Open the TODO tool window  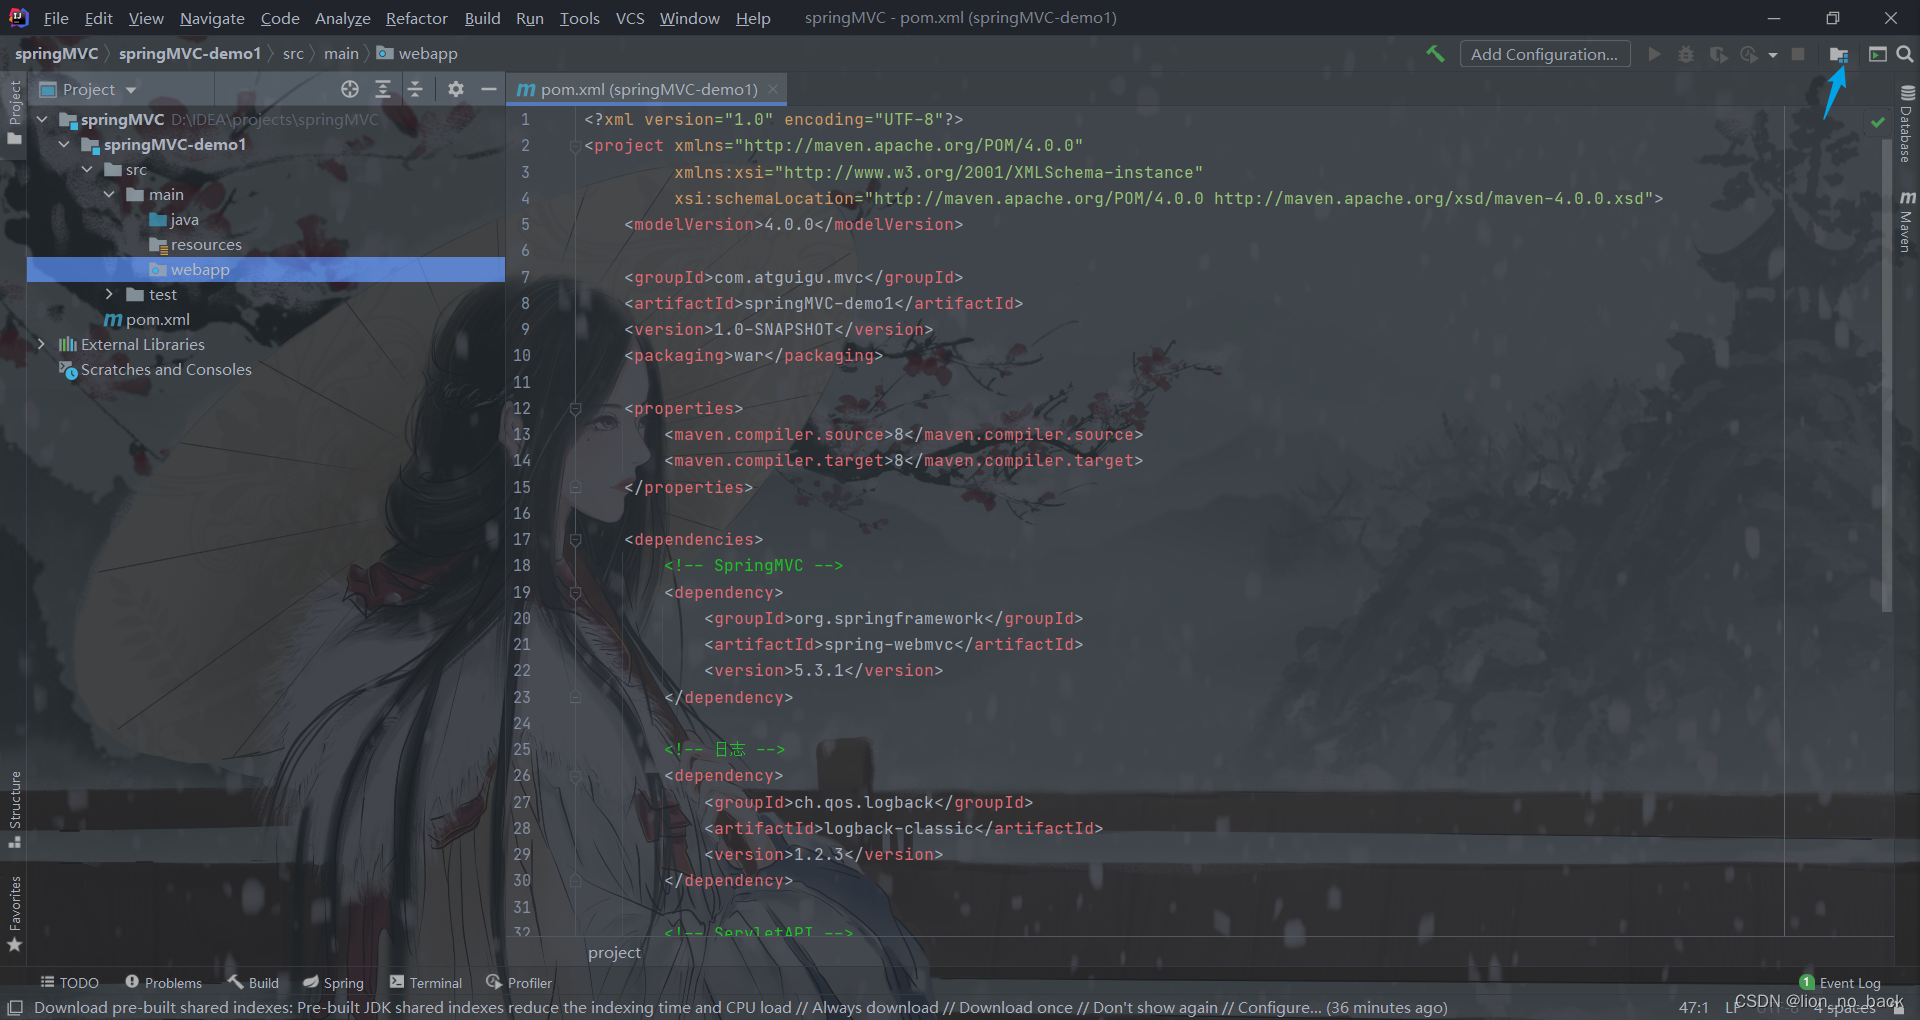(x=69, y=983)
